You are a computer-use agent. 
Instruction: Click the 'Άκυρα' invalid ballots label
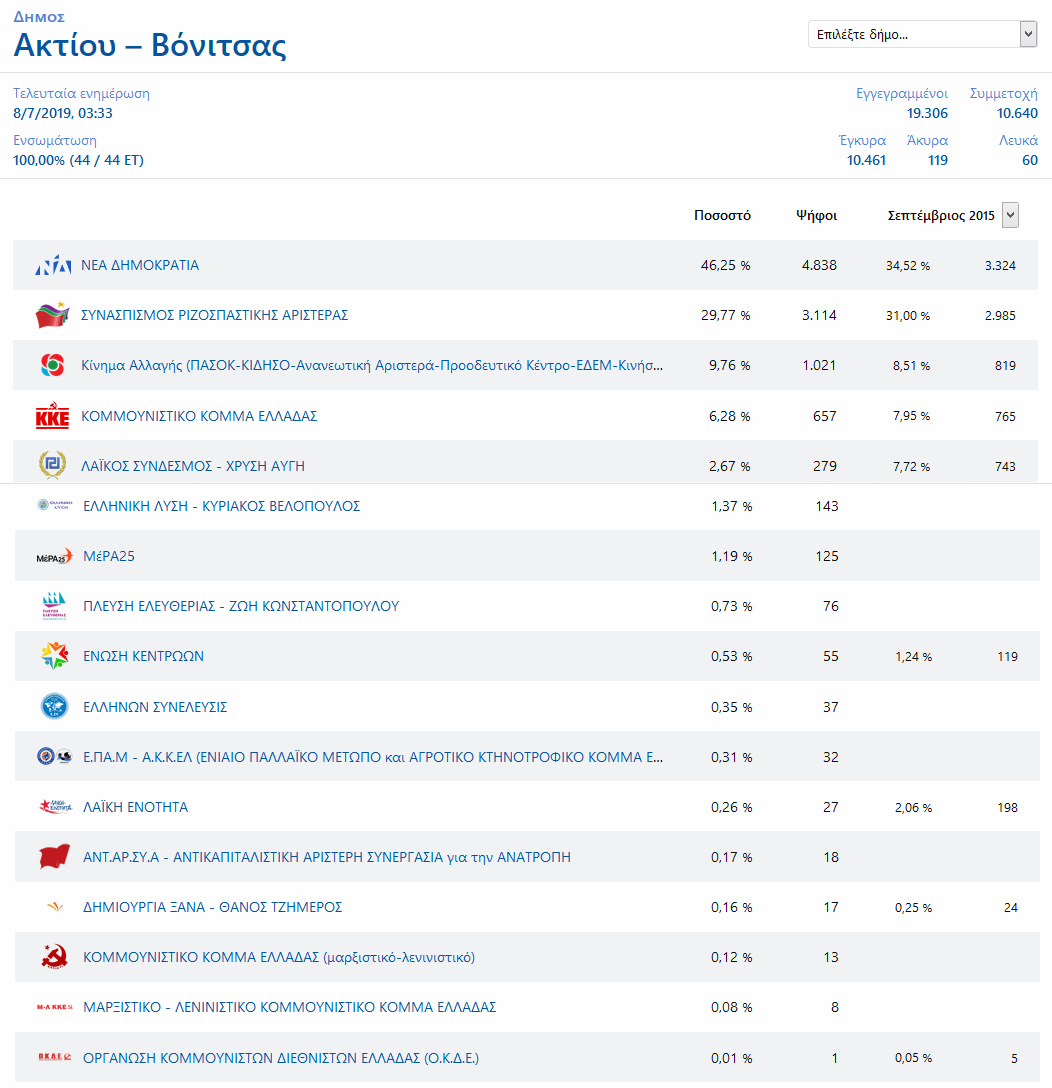coord(927,140)
